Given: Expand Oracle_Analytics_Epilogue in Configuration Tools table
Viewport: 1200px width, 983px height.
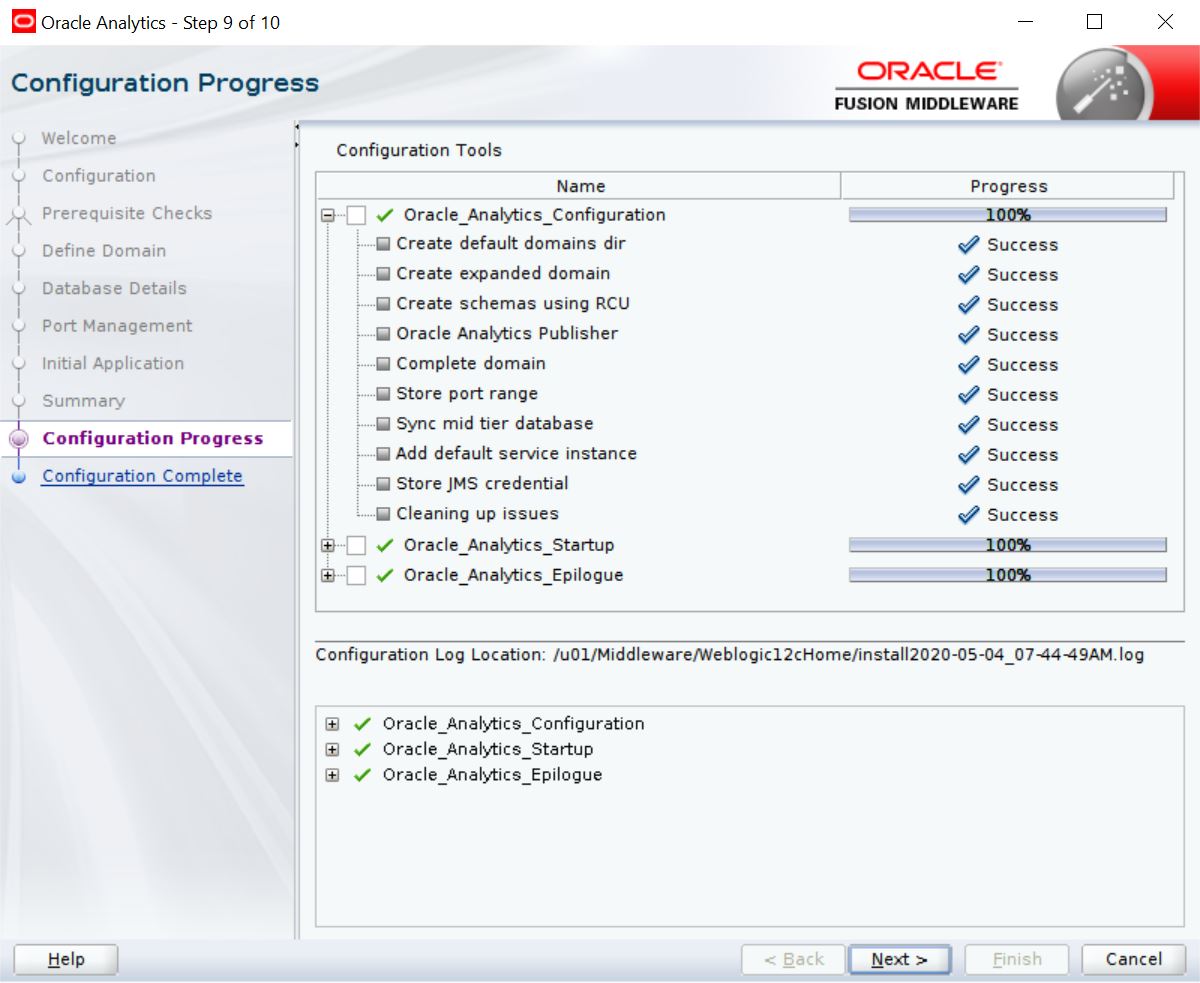Looking at the screenshot, I should pos(327,575).
